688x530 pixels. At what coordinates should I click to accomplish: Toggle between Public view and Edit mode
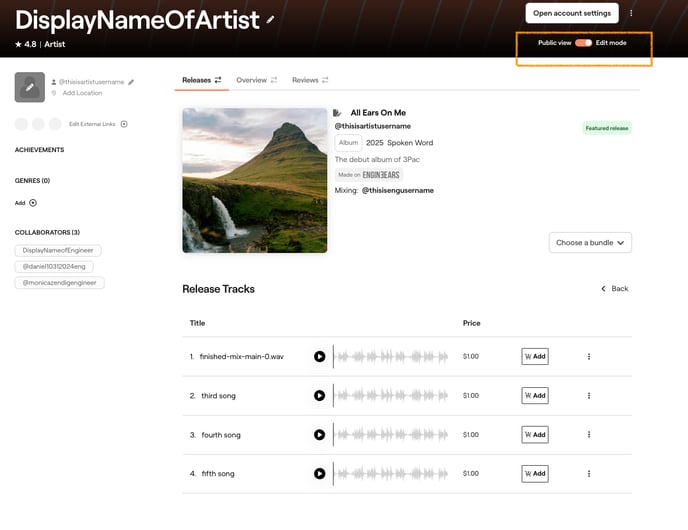coord(583,43)
